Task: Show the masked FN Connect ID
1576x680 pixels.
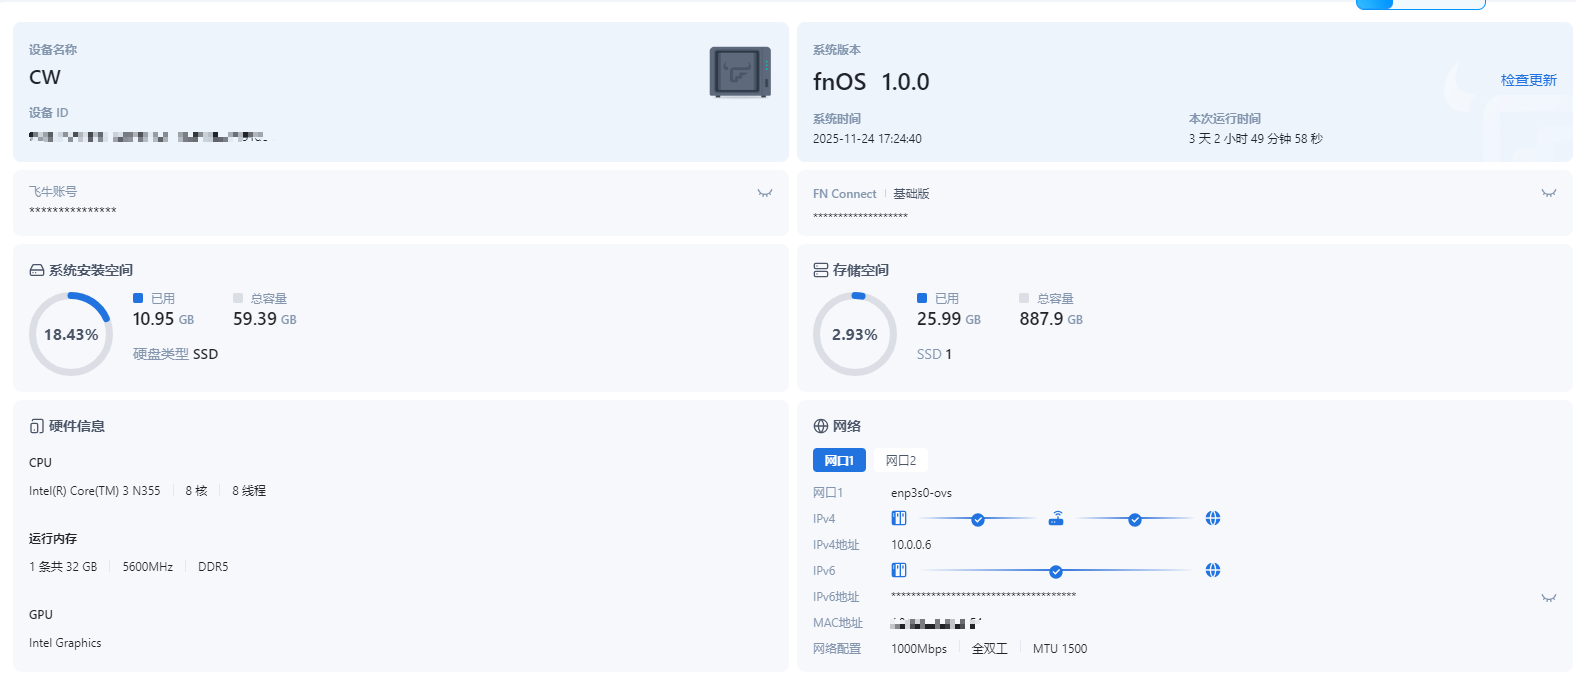Action: click(1549, 193)
